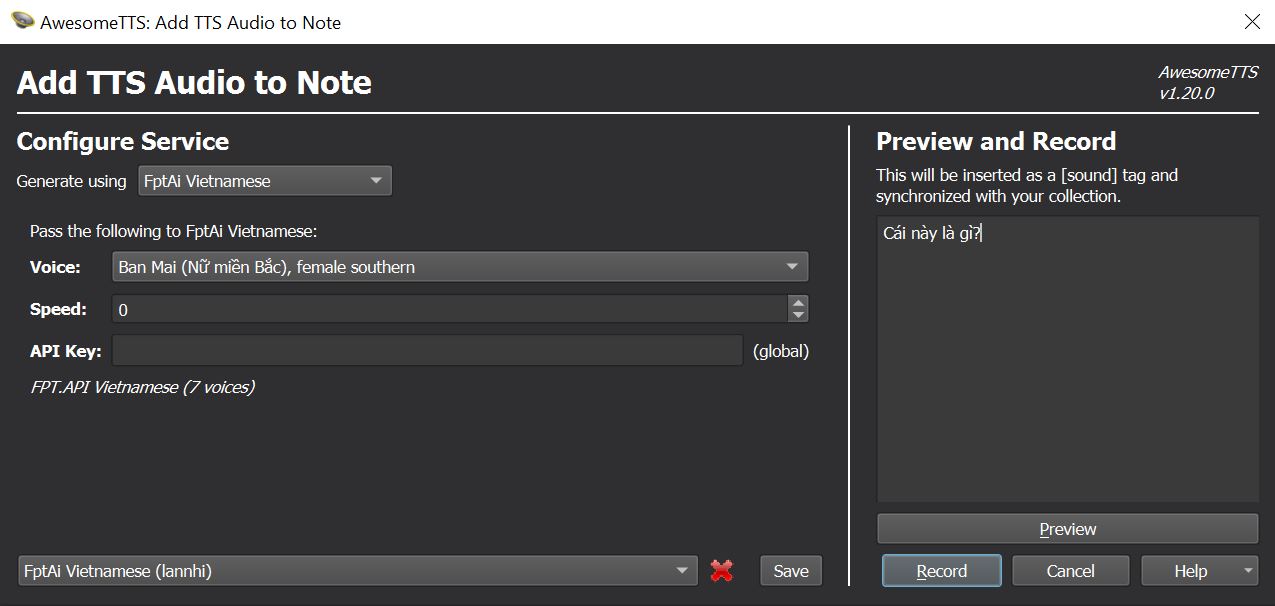Open the Generate using service dropdown
The image size is (1275, 606).
click(264, 181)
